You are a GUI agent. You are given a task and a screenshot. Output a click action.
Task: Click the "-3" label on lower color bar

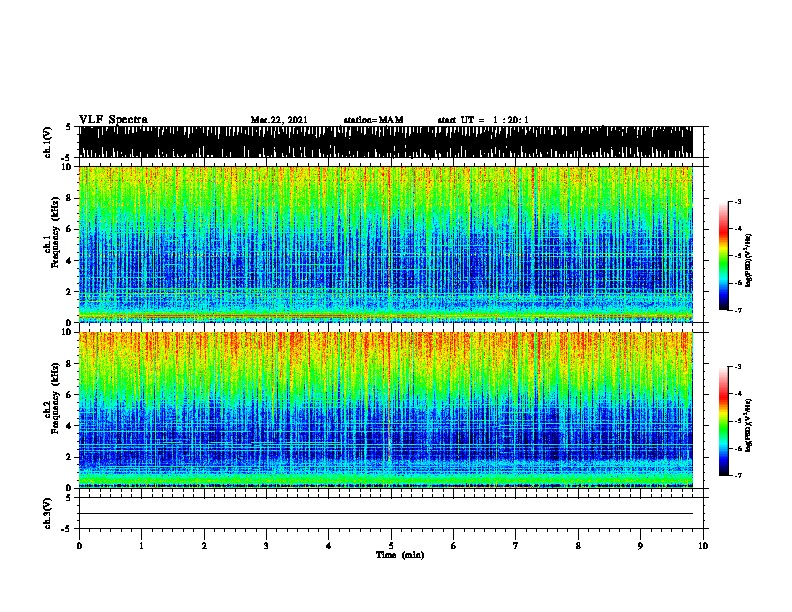[738, 367]
